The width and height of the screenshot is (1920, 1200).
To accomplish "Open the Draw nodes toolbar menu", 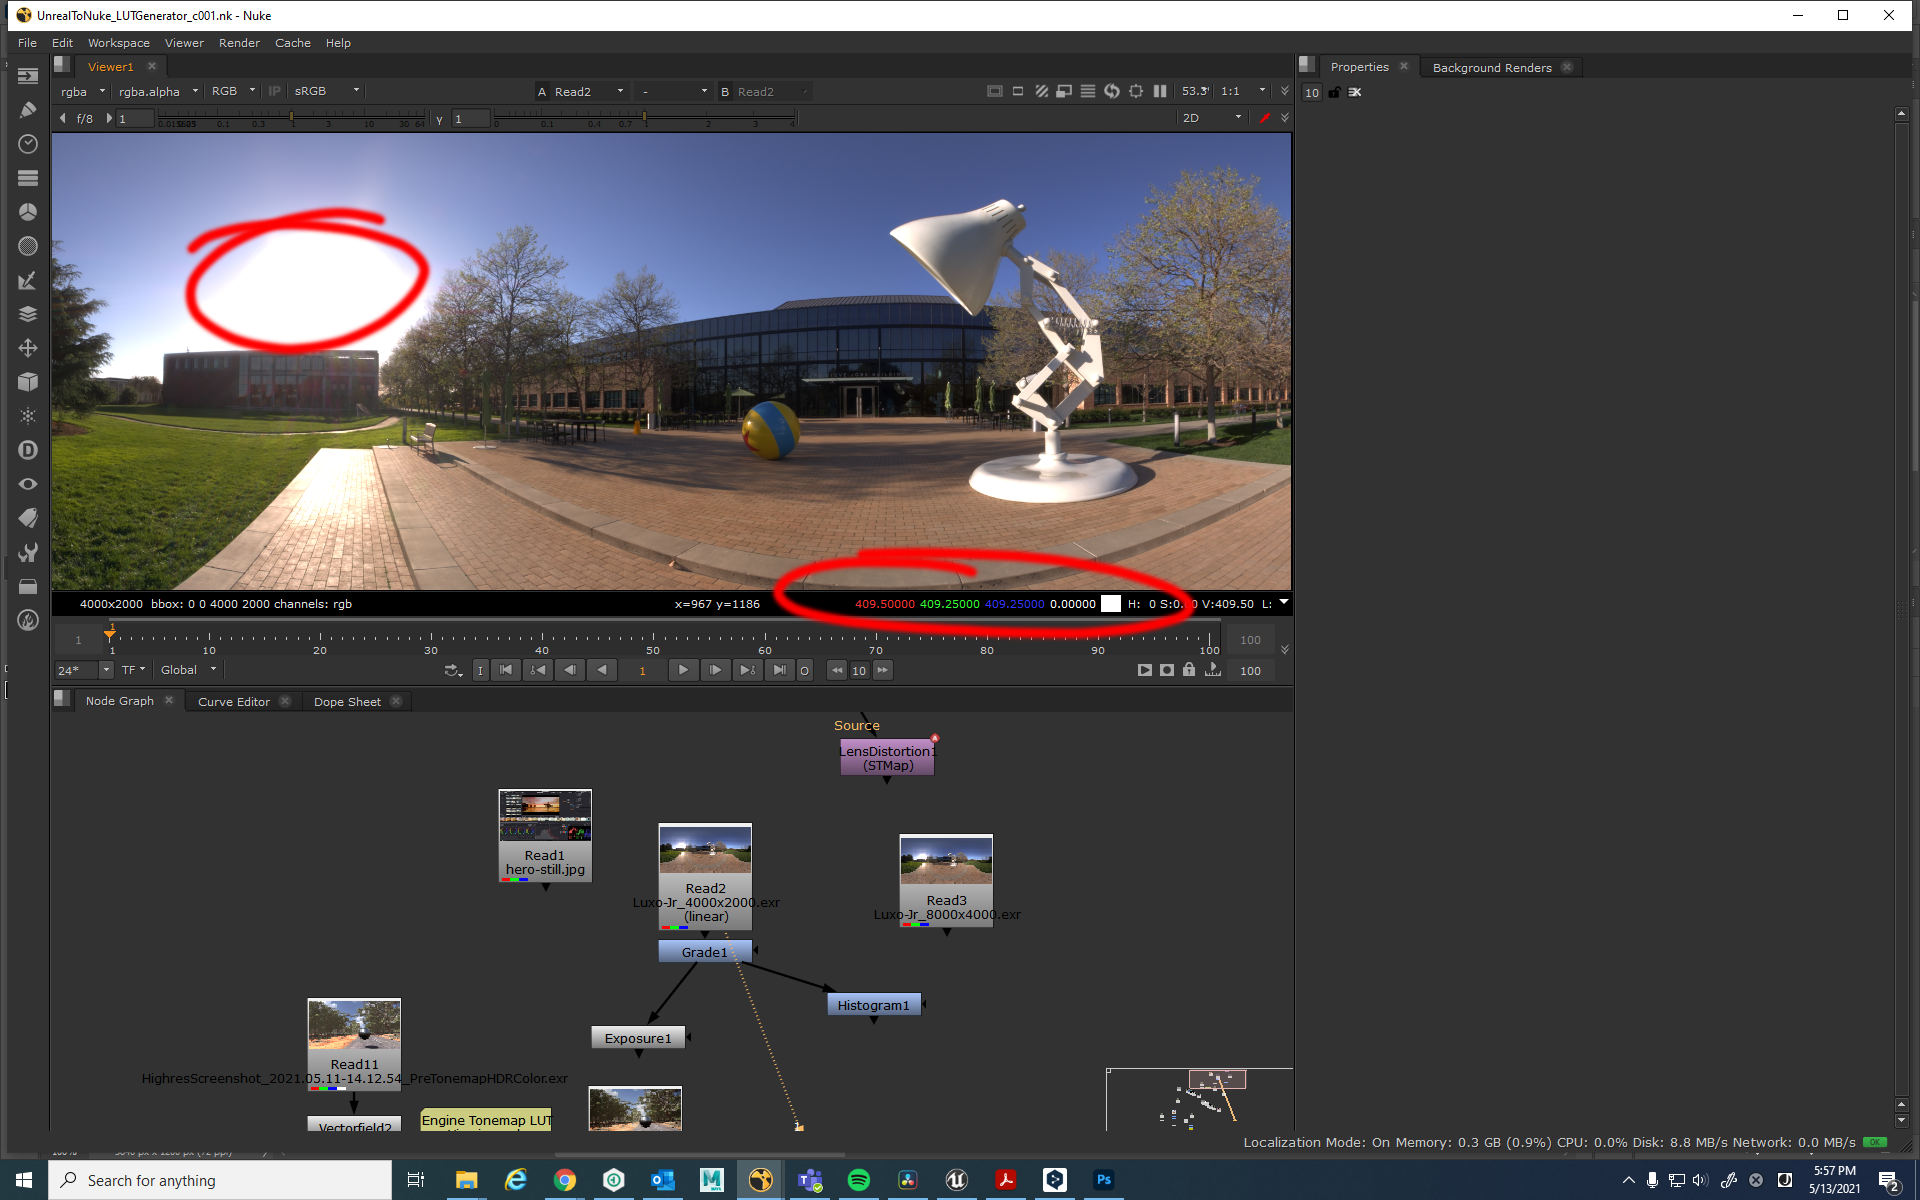I will (28, 110).
